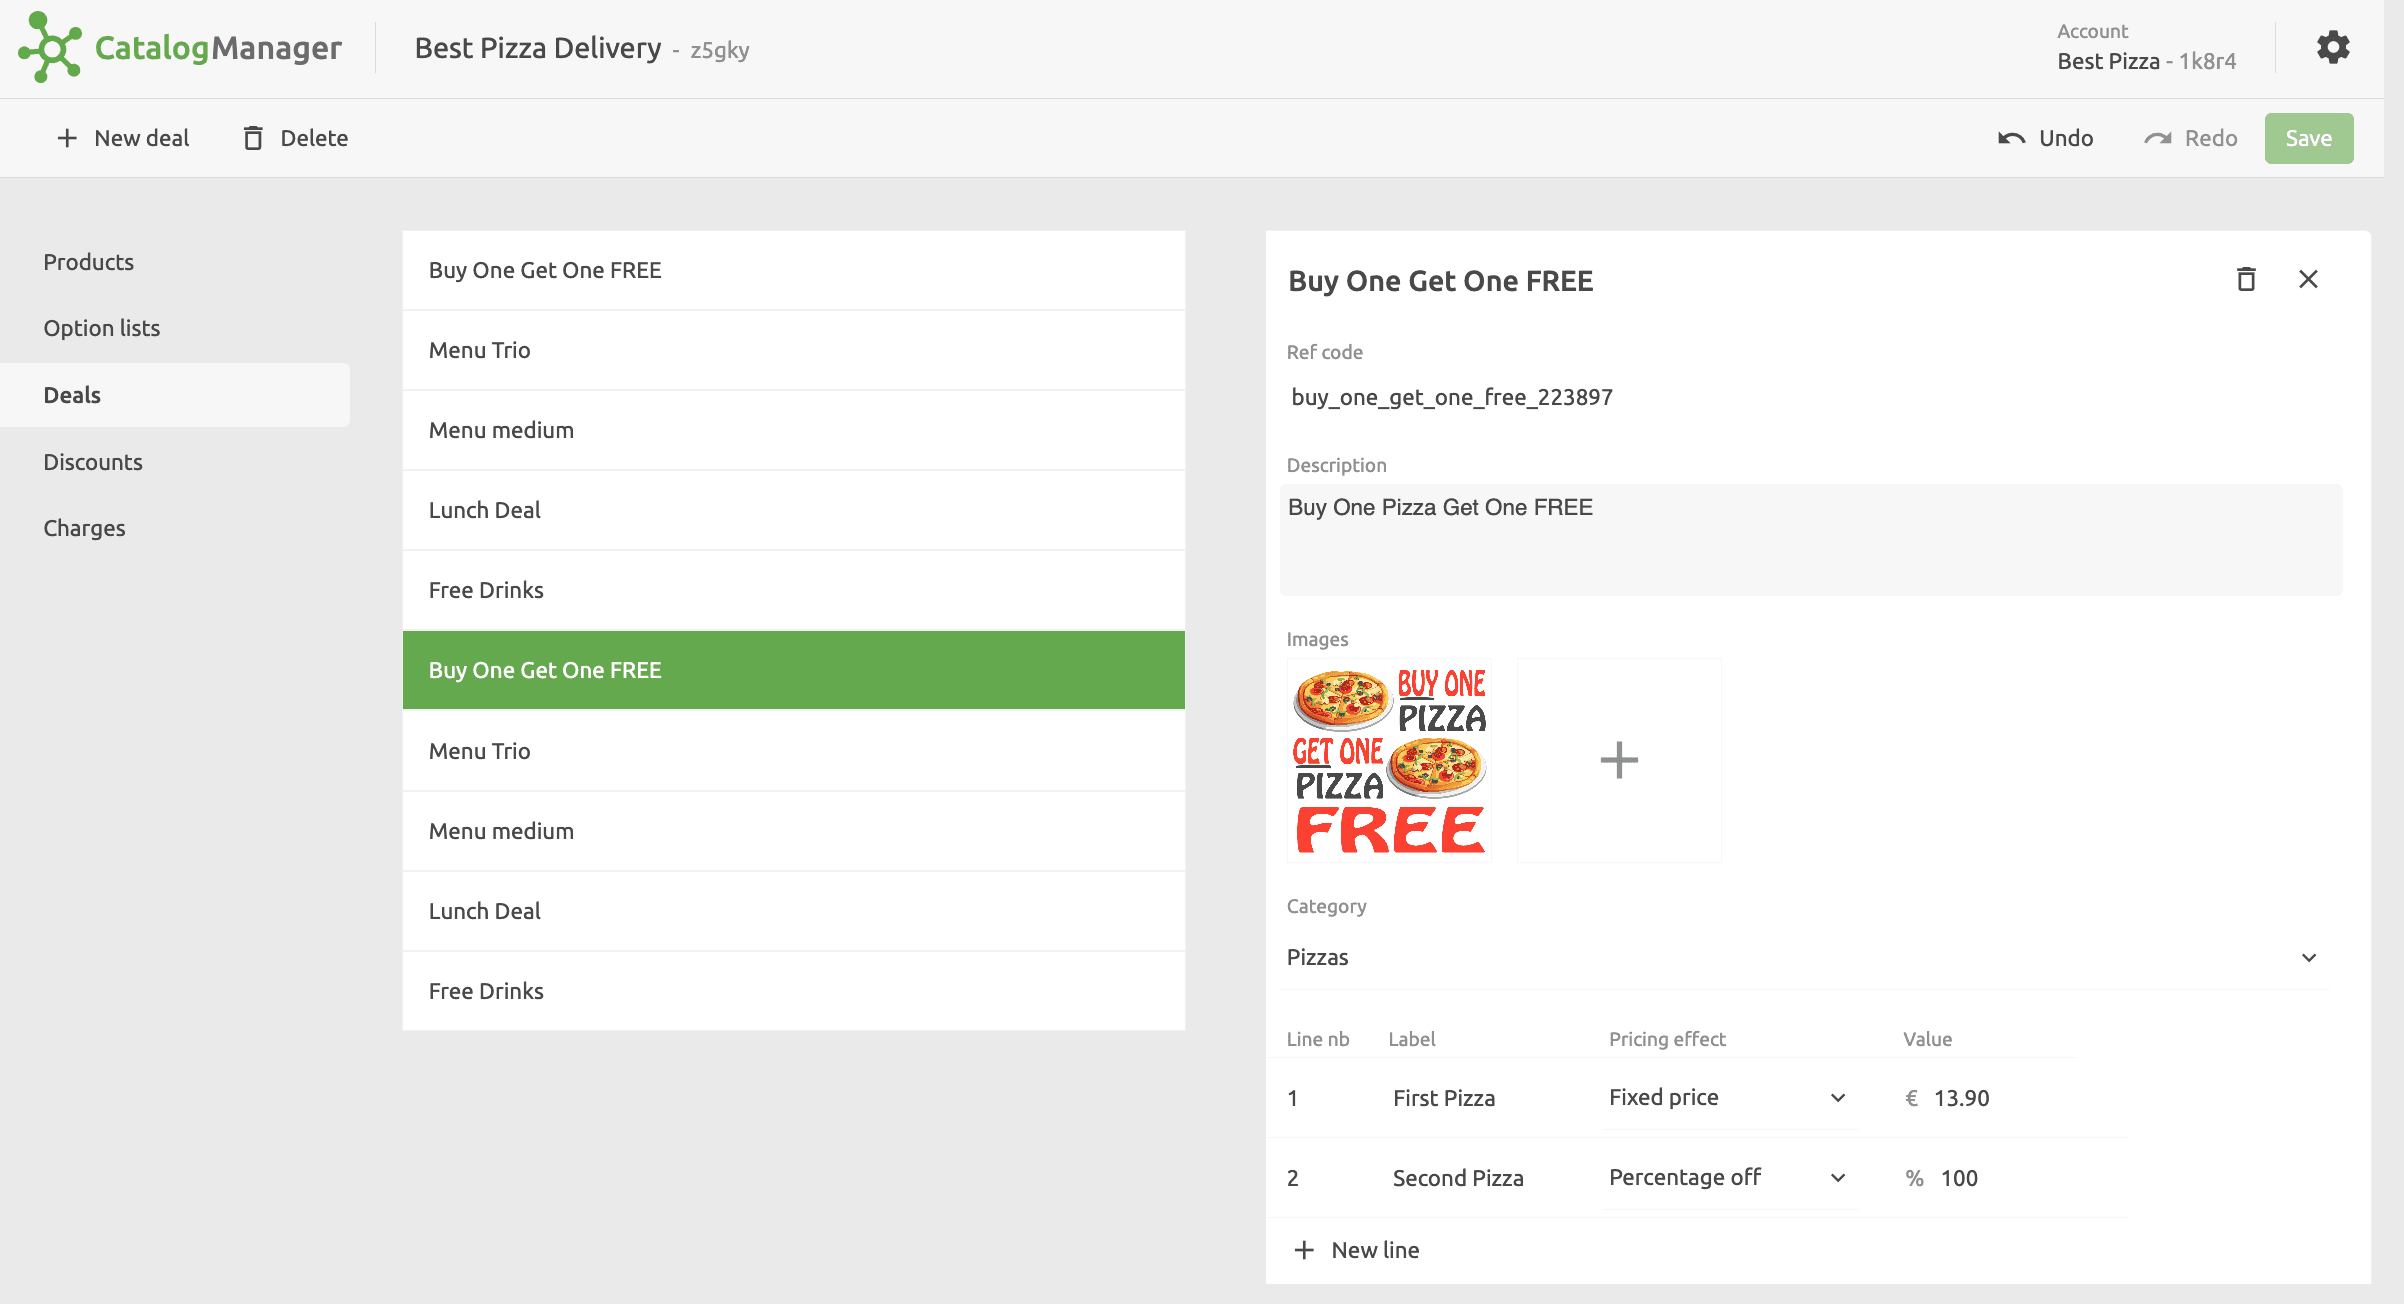Select the Lunch Deal from the list
The image size is (2404, 1304).
pyautogui.click(x=485, y=510)
